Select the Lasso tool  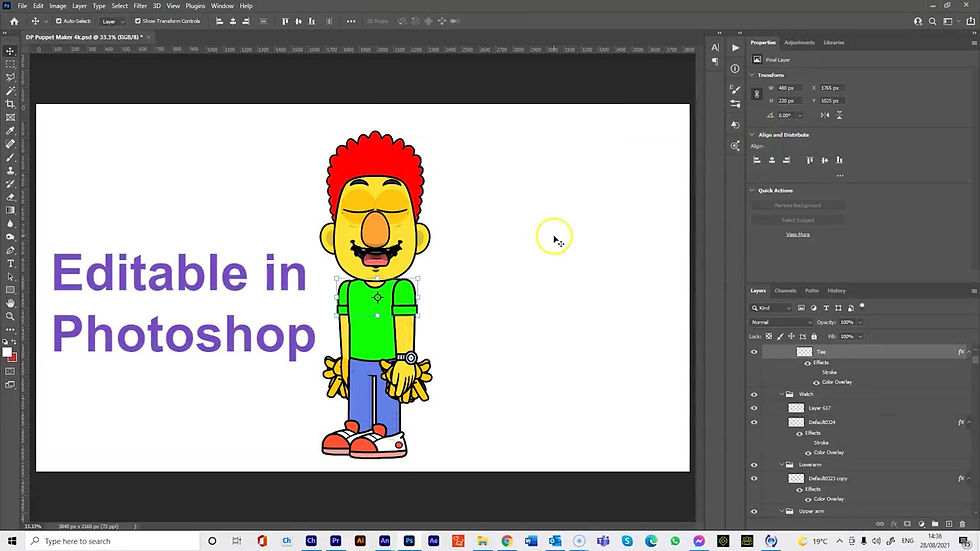coord(10,77)
